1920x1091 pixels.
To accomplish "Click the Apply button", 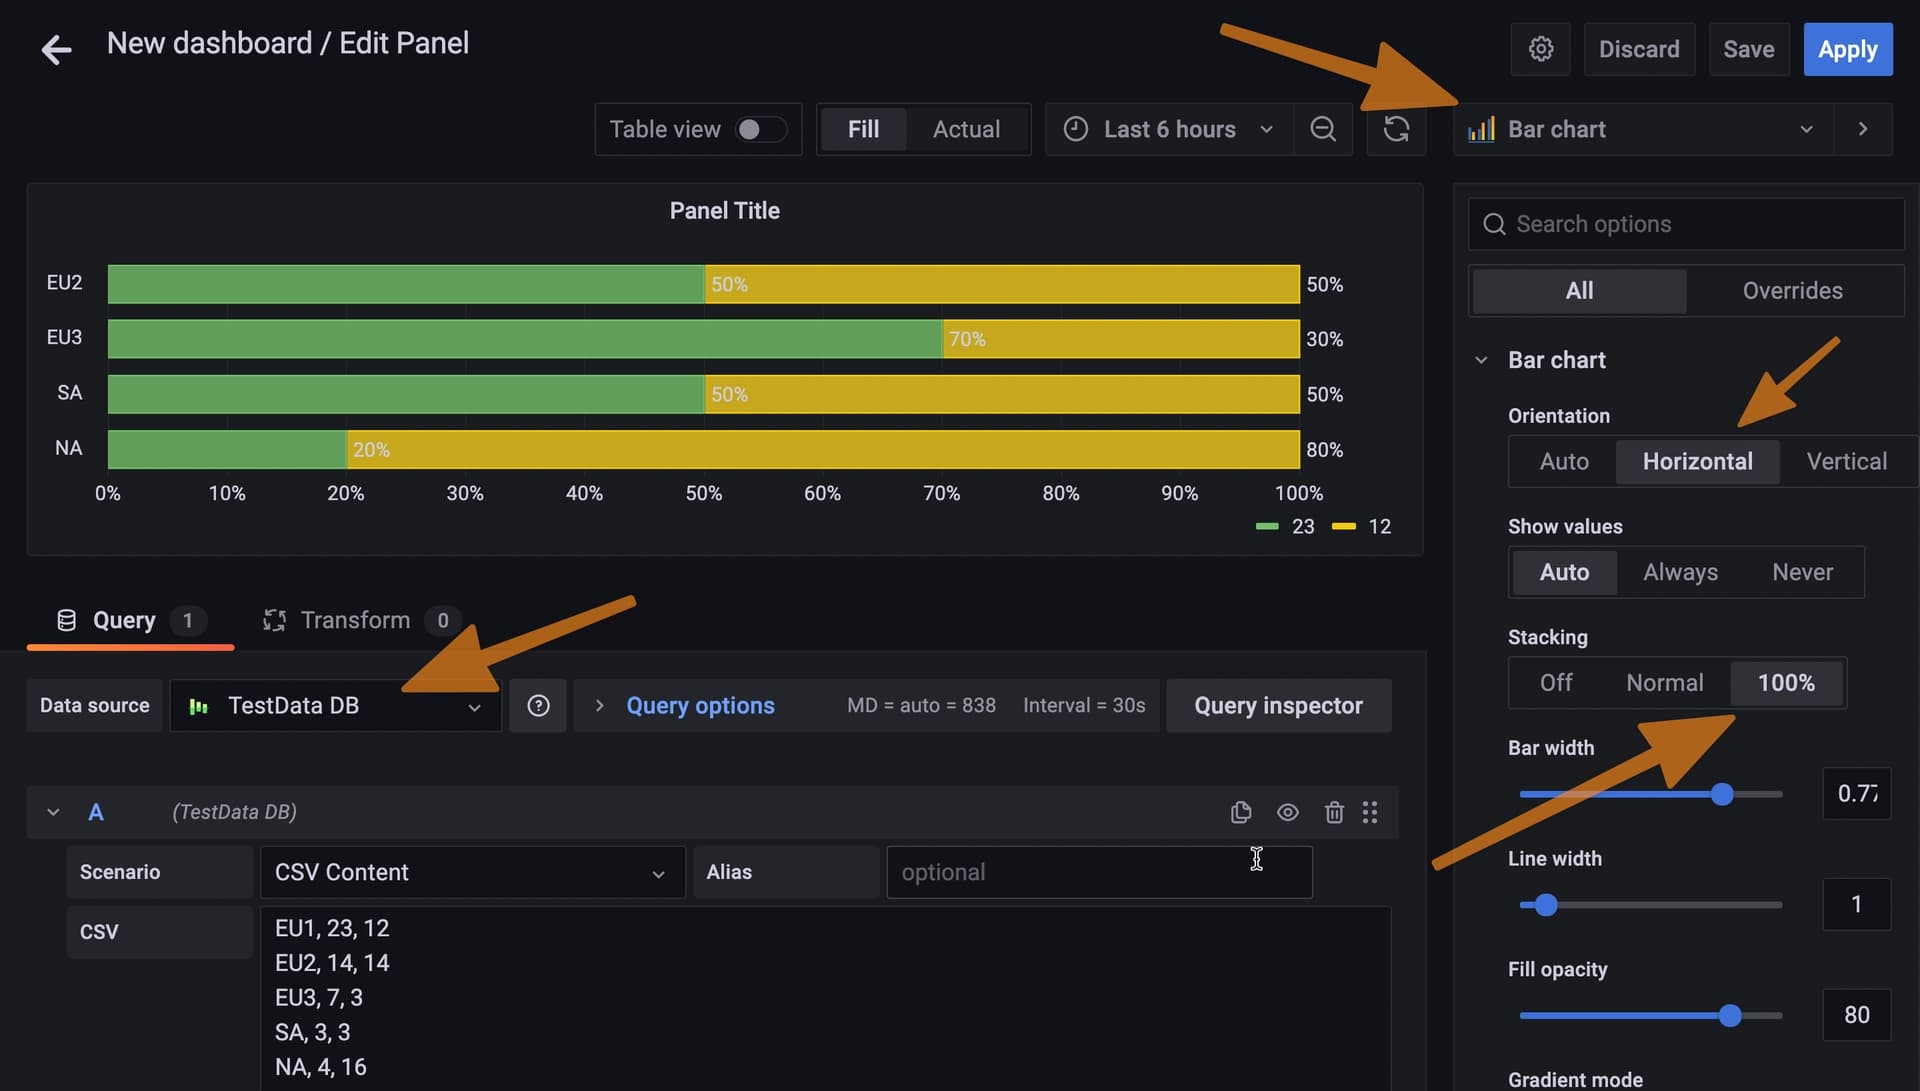I will [x=1847, y=49].
